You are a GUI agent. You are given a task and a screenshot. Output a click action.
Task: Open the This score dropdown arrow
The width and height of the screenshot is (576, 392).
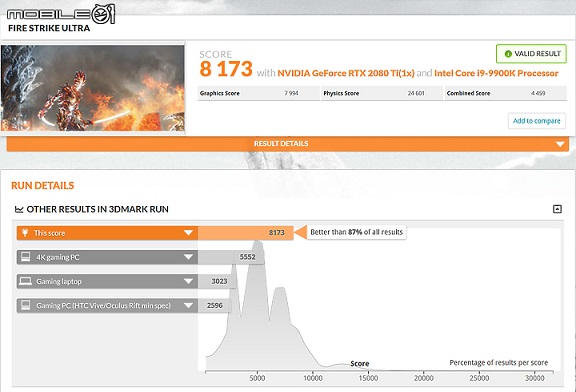[x=188, y=233]
